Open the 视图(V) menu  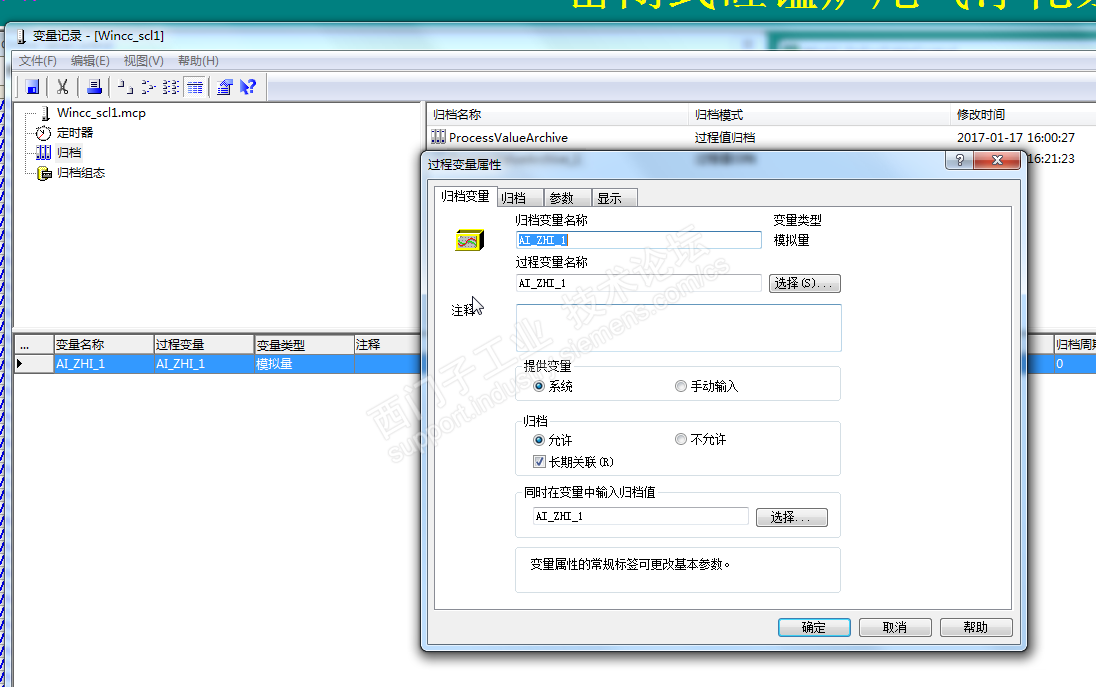tap(143, 61)
